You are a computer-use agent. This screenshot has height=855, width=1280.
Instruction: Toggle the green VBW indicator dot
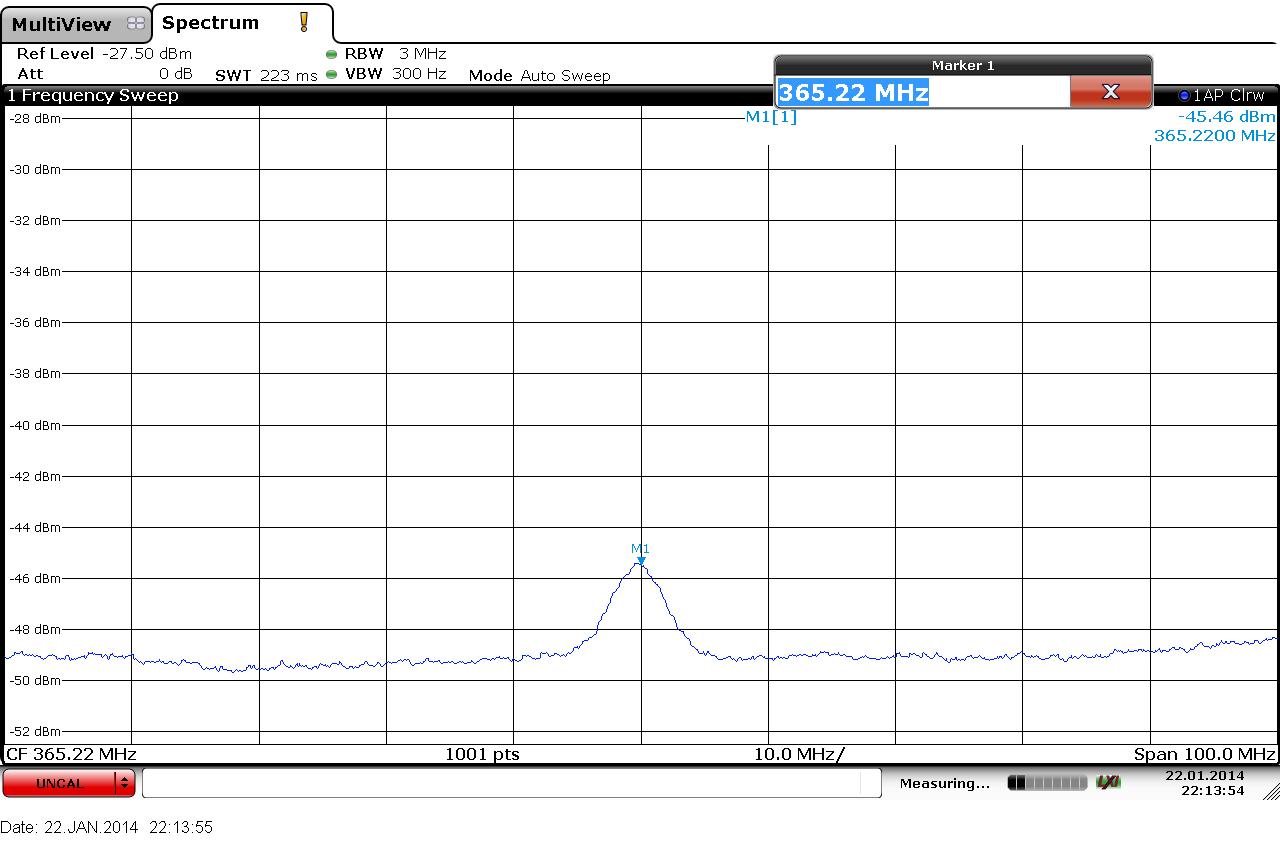click(331, 74)
